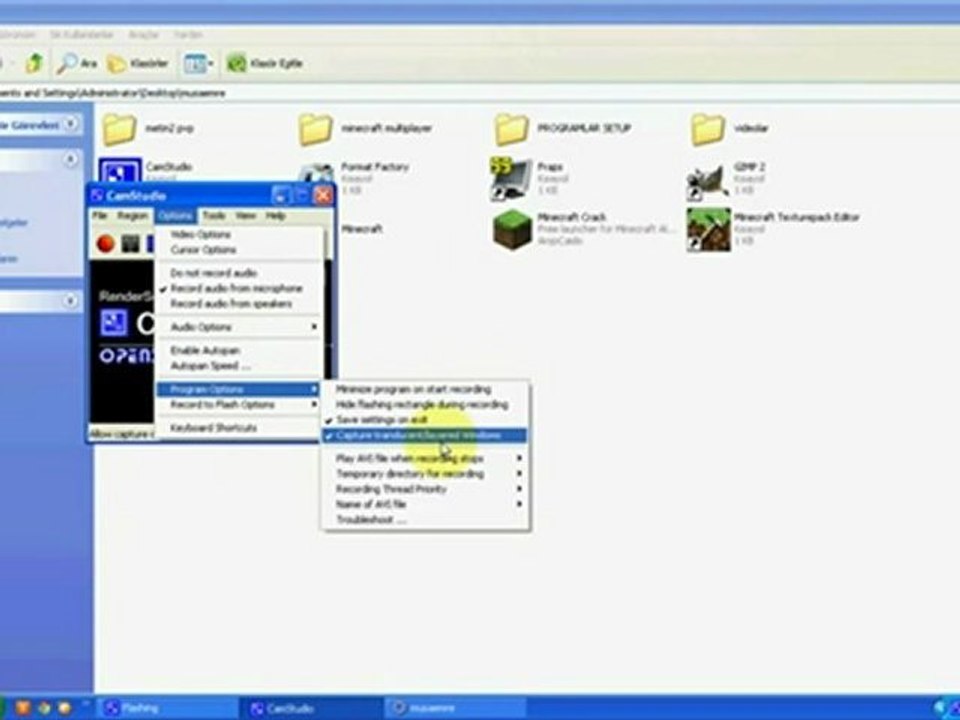960x720 pixels.
Task: Click the black Pause button in CamStudio toolbar
Action: click(x=130, y=244)
